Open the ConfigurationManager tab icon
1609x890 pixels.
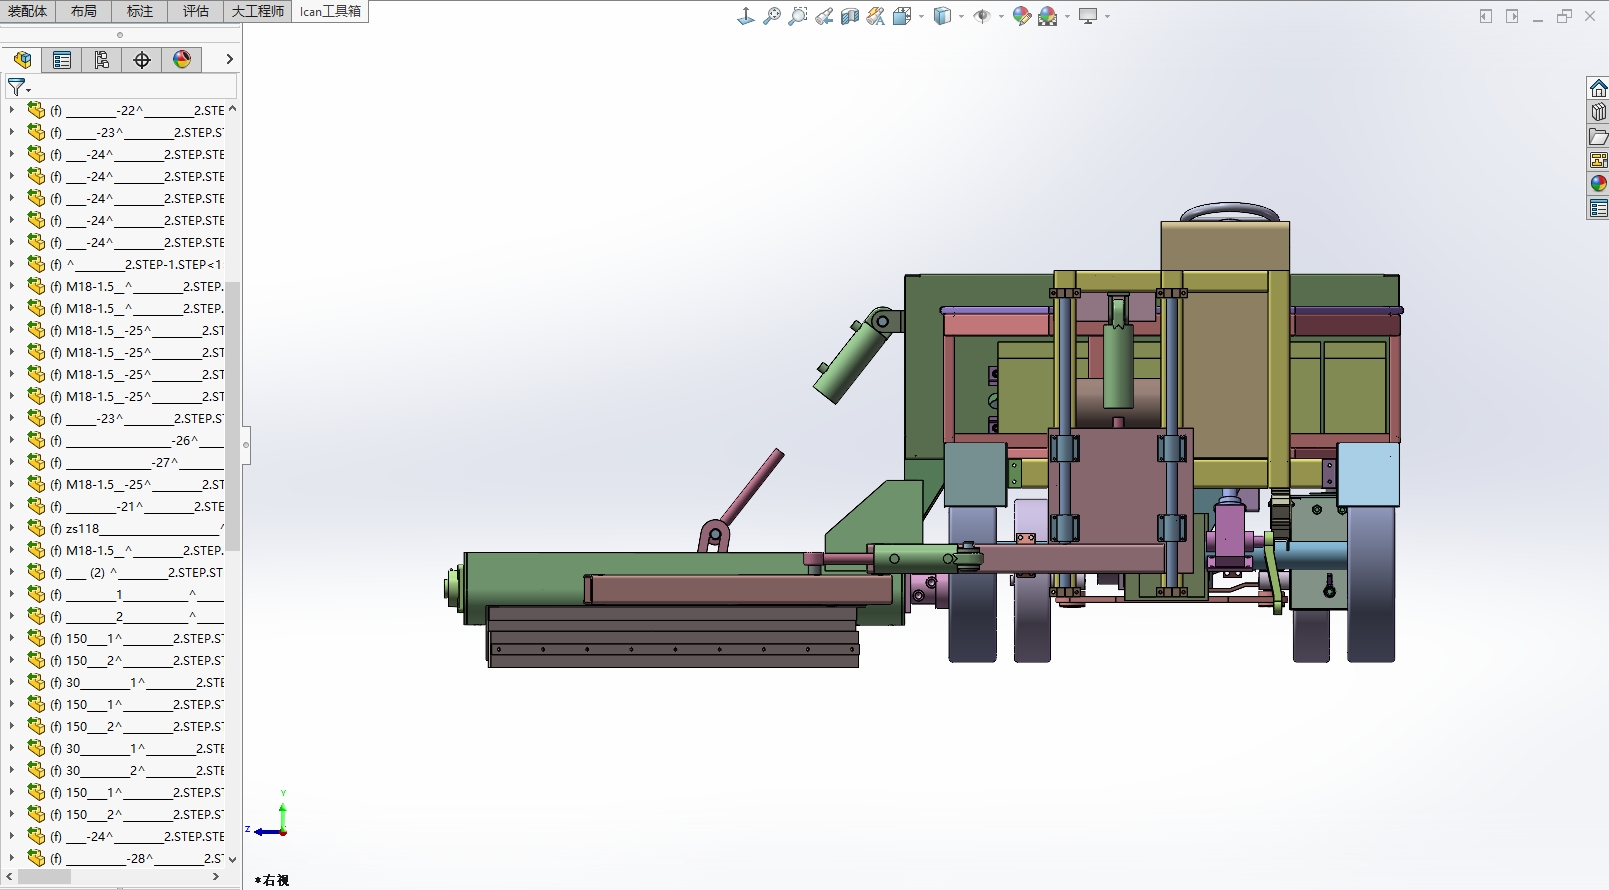pyautogui.click(x=102, y=60)
